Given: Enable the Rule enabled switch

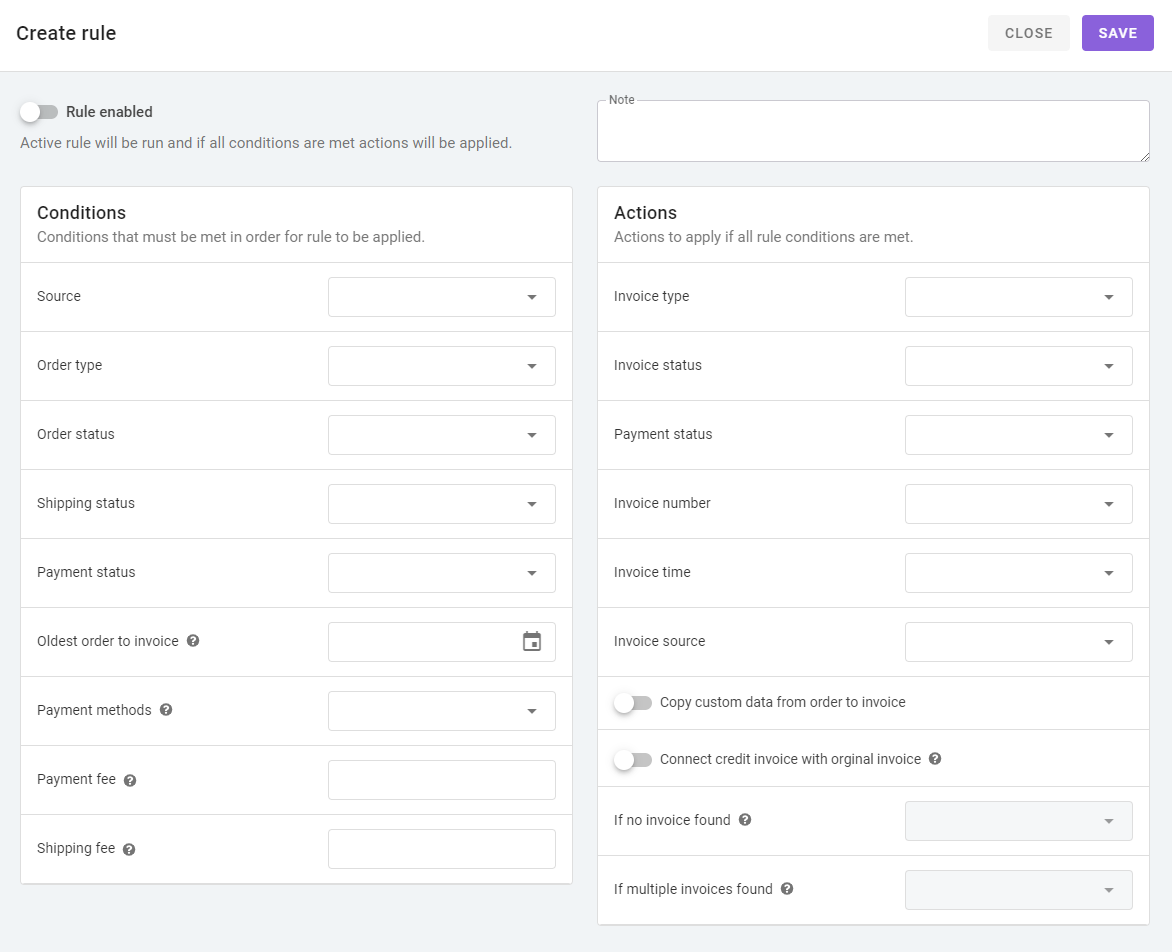Looking at the screenshot, I should [39, 112].
